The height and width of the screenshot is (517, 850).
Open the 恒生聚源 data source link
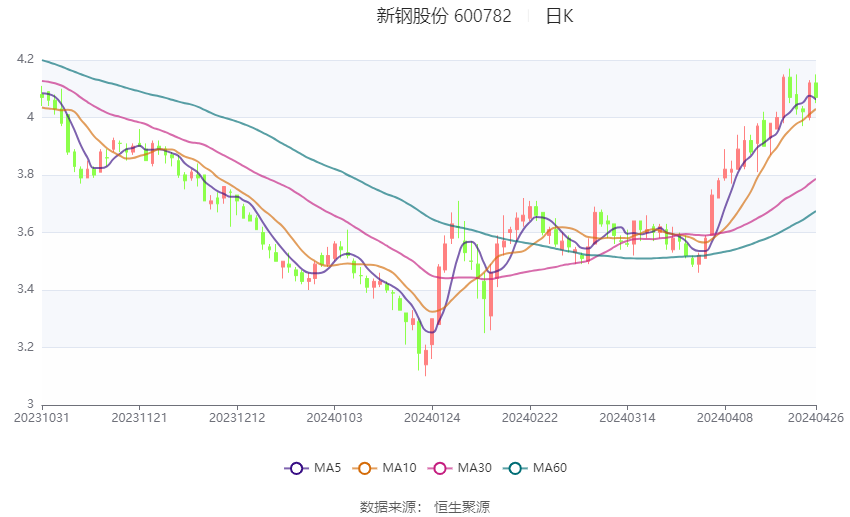(462, 507)
